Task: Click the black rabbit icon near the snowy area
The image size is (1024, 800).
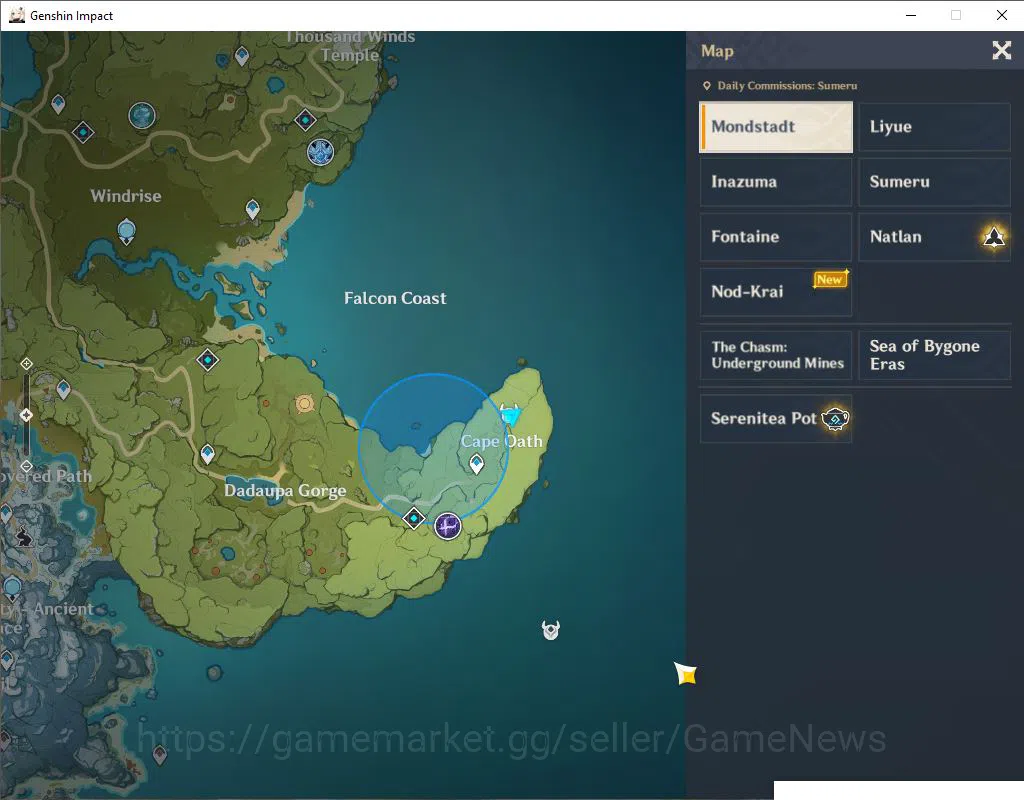Action: pos(25,537)
